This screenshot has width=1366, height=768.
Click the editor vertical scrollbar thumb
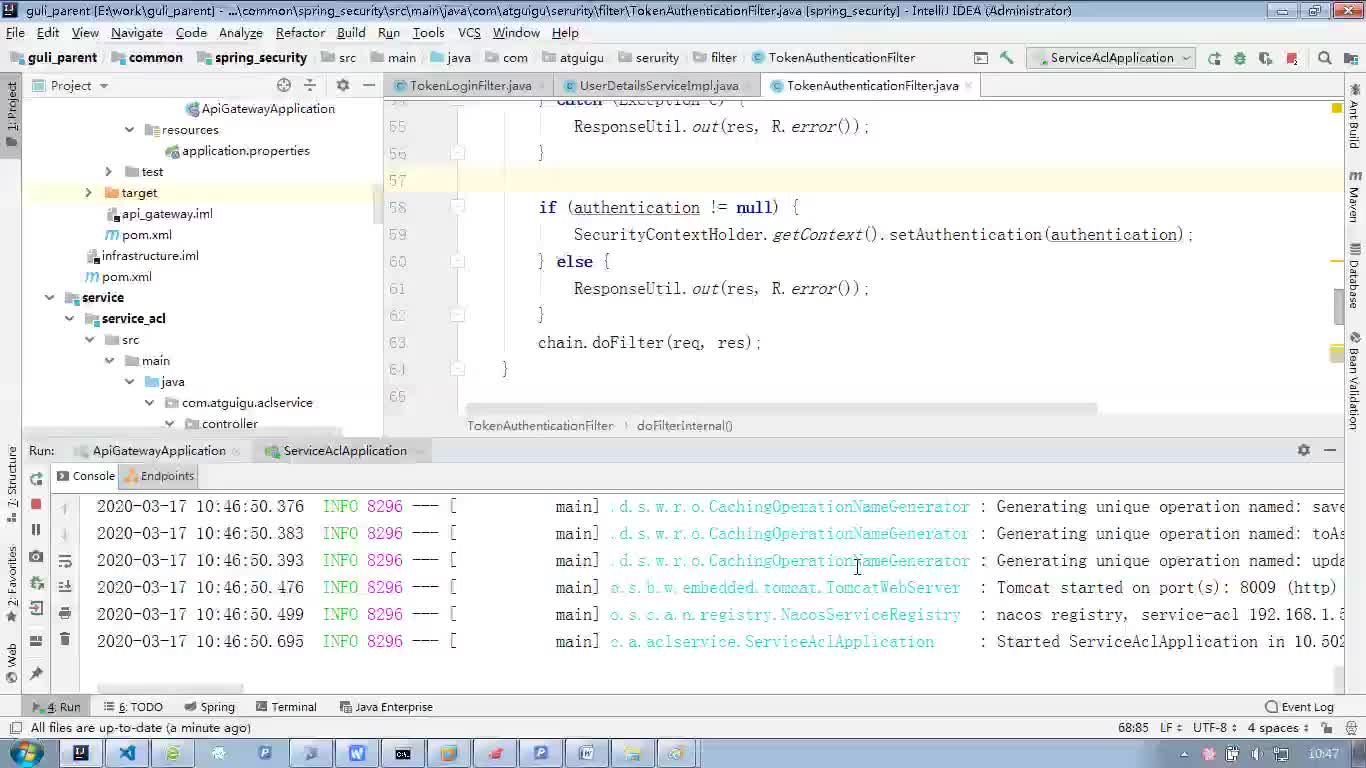[1339, 306]
